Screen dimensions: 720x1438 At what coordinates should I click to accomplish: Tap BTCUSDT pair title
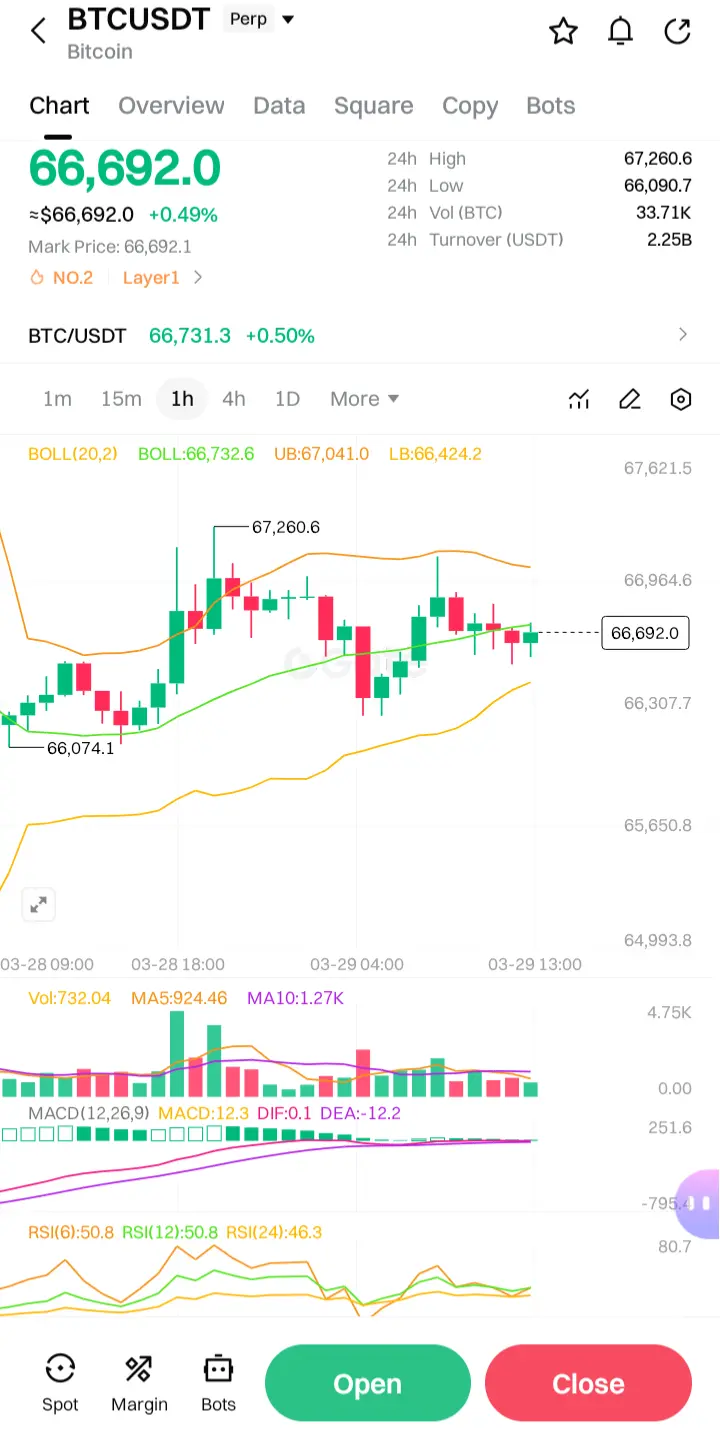click(139, 18)
